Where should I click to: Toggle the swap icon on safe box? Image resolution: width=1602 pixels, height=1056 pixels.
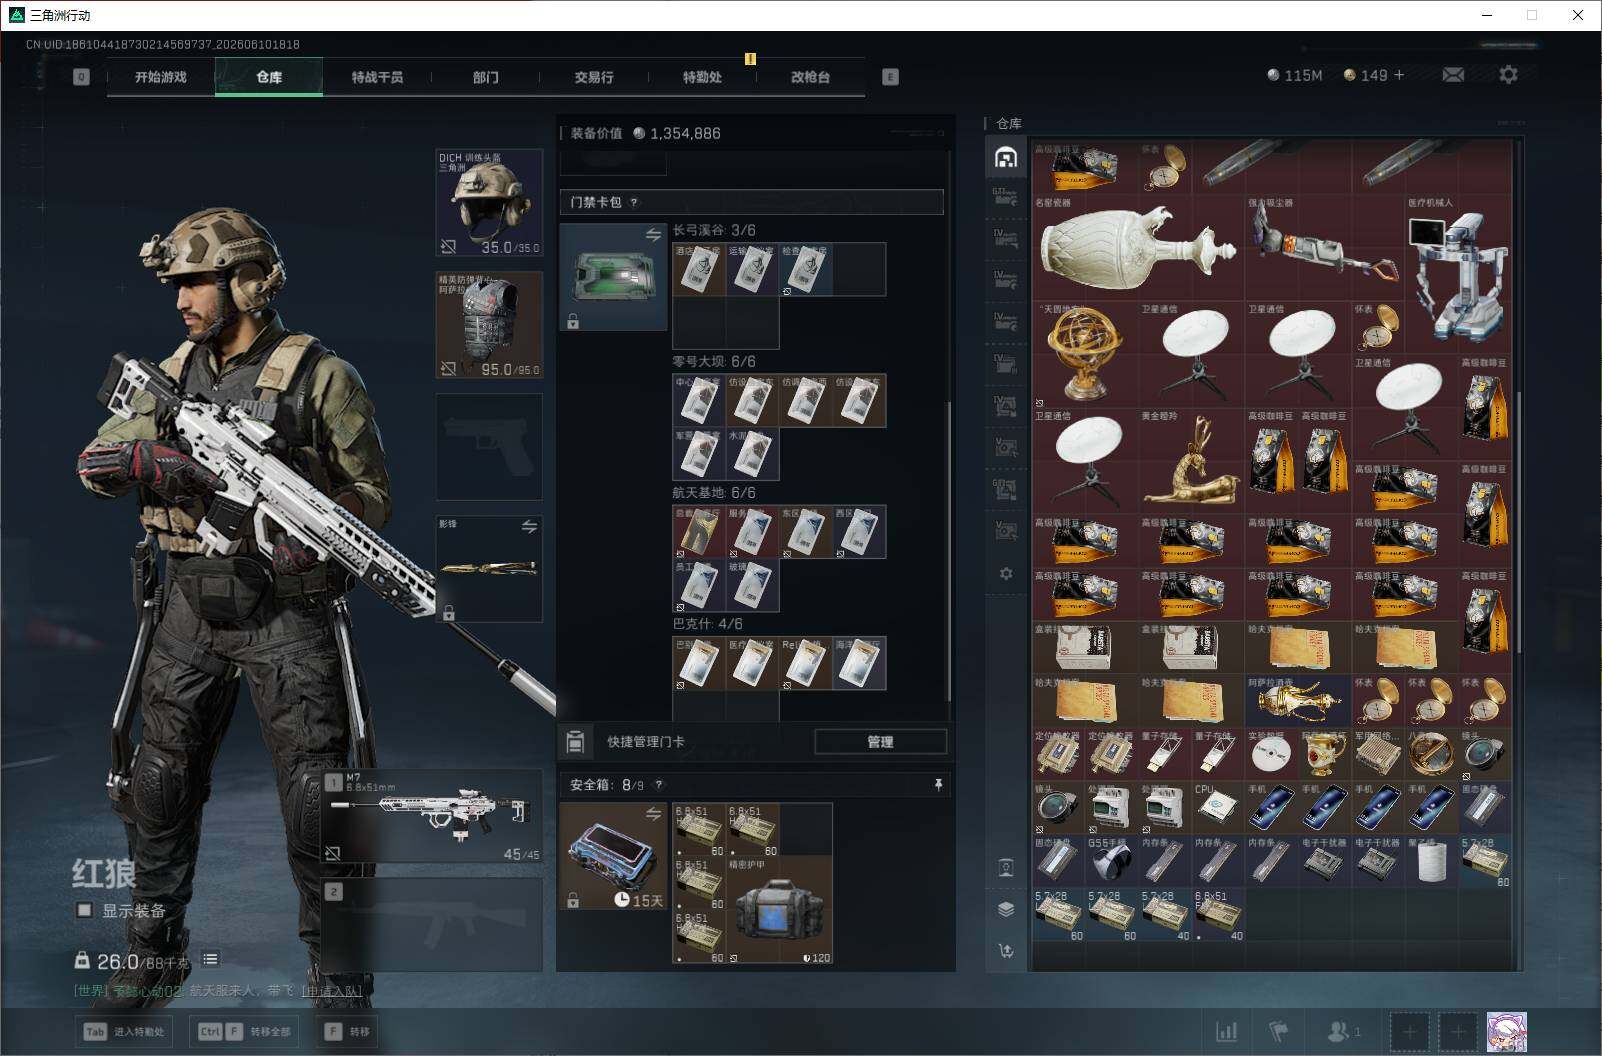coord(653,814)
